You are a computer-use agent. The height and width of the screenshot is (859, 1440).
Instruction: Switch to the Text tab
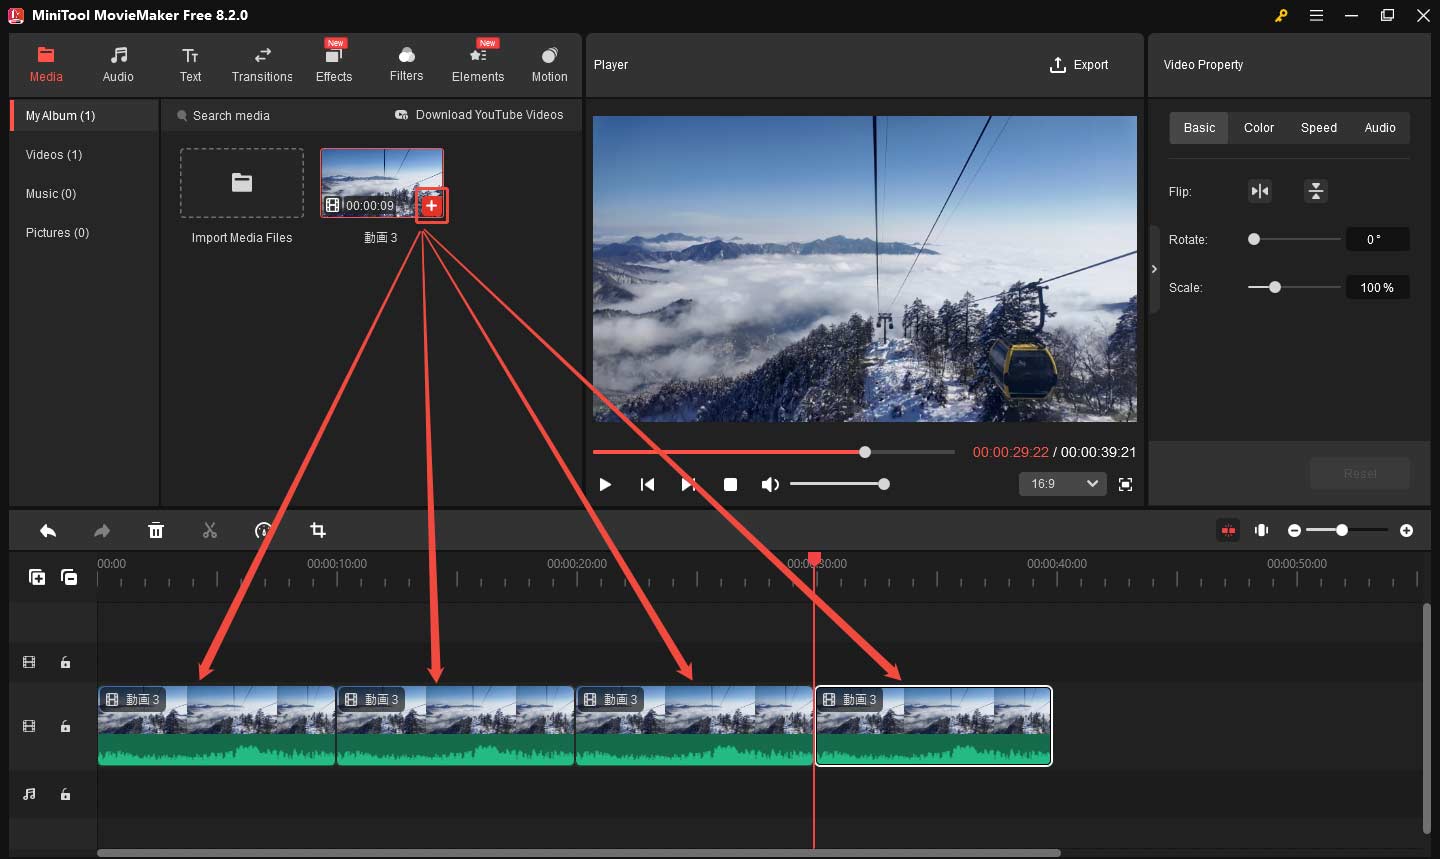(x=190, y=64)
